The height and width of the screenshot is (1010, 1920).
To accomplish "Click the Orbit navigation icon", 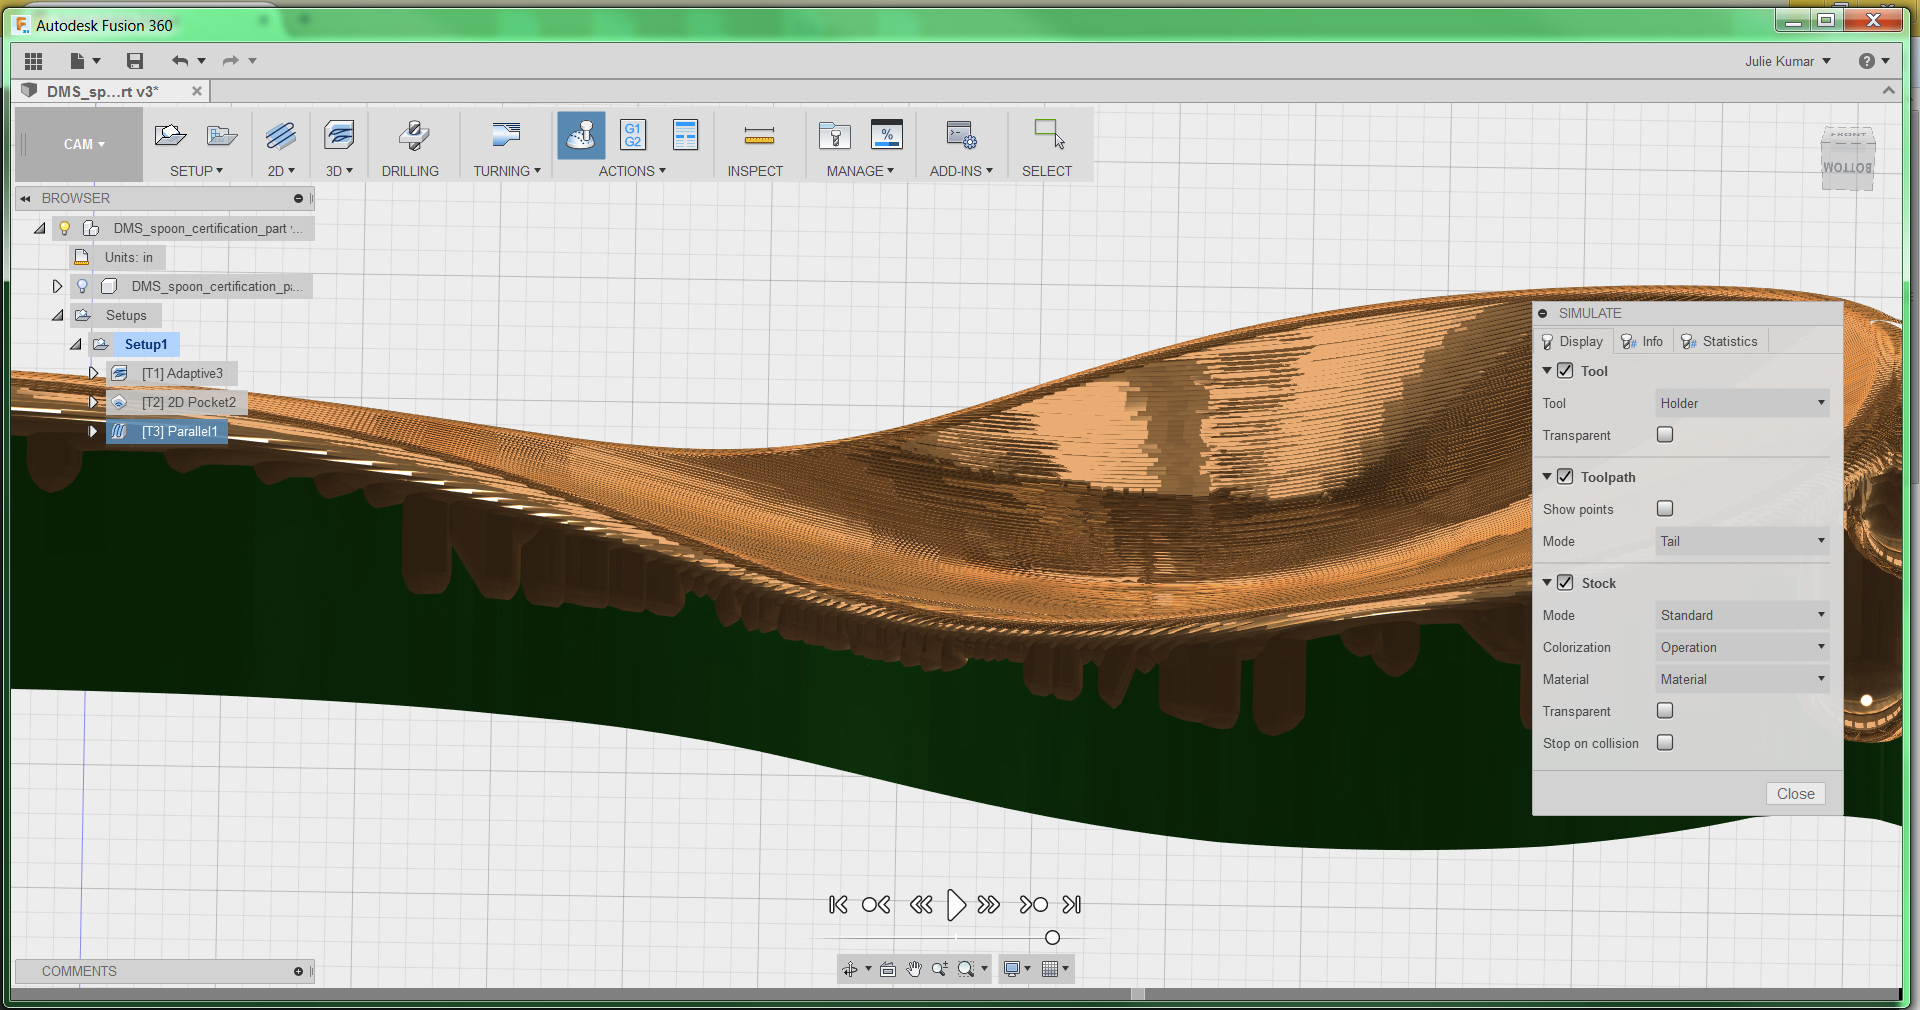I will [x=849, y=969].
